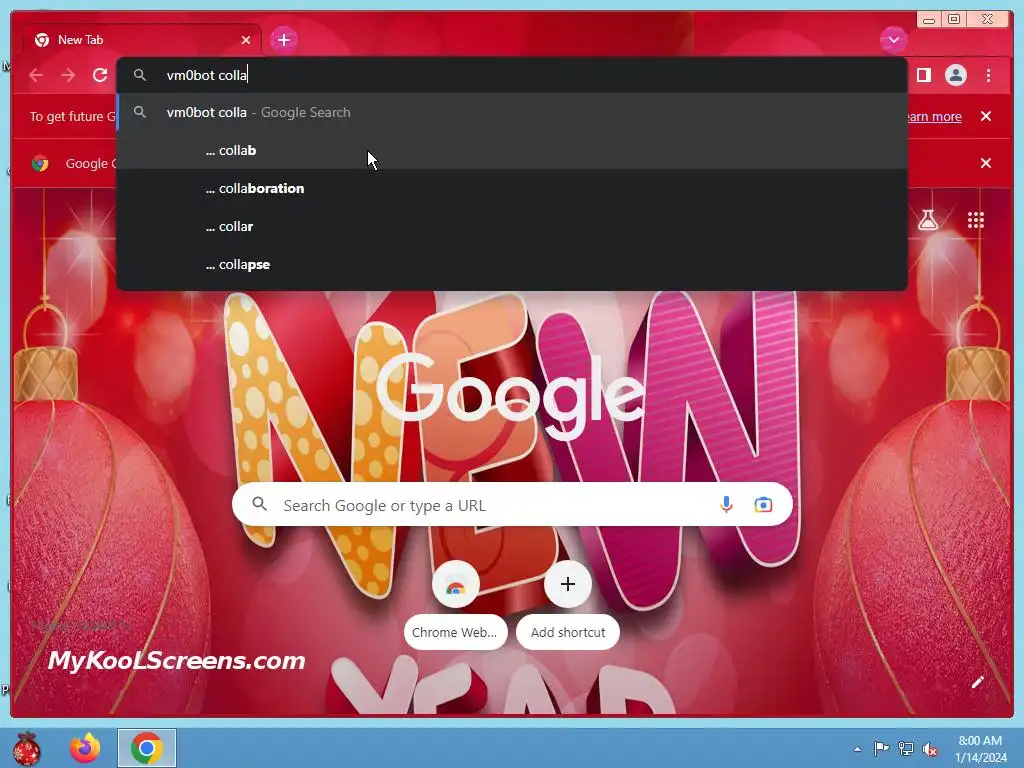Choose the 'collab' suggestion
Image resolution: width=1024 pixels, height=768 pixels.
click(512, 150)
